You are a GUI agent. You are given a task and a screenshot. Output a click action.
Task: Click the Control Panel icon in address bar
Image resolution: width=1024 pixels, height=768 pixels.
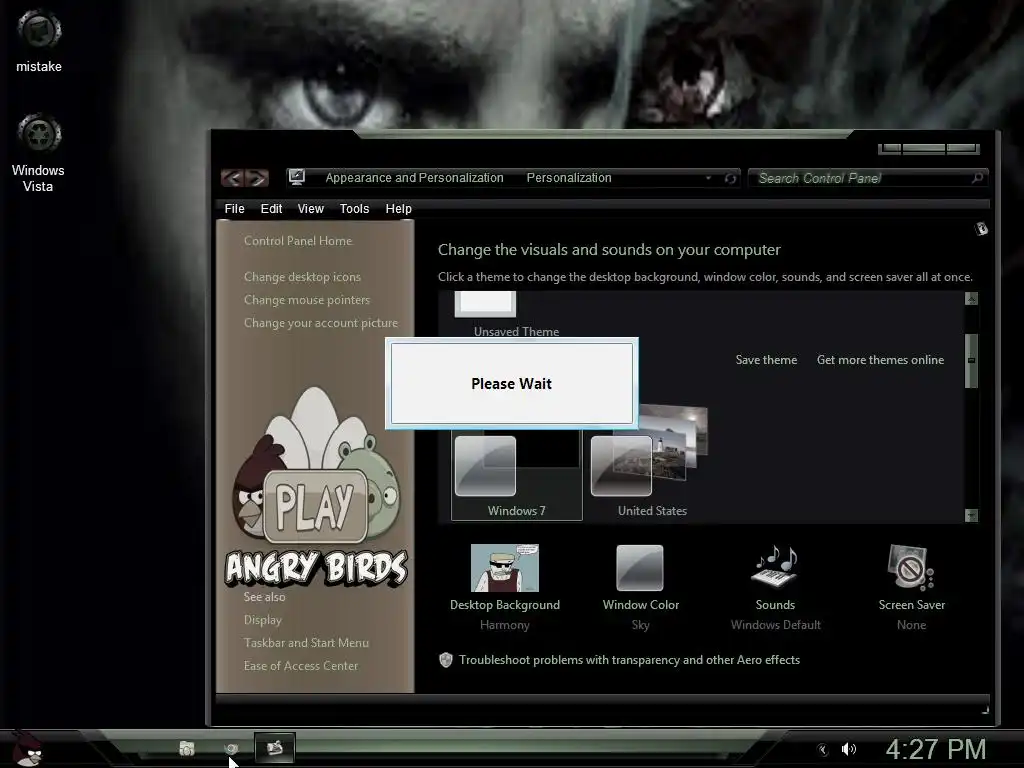tap(297, 177)
